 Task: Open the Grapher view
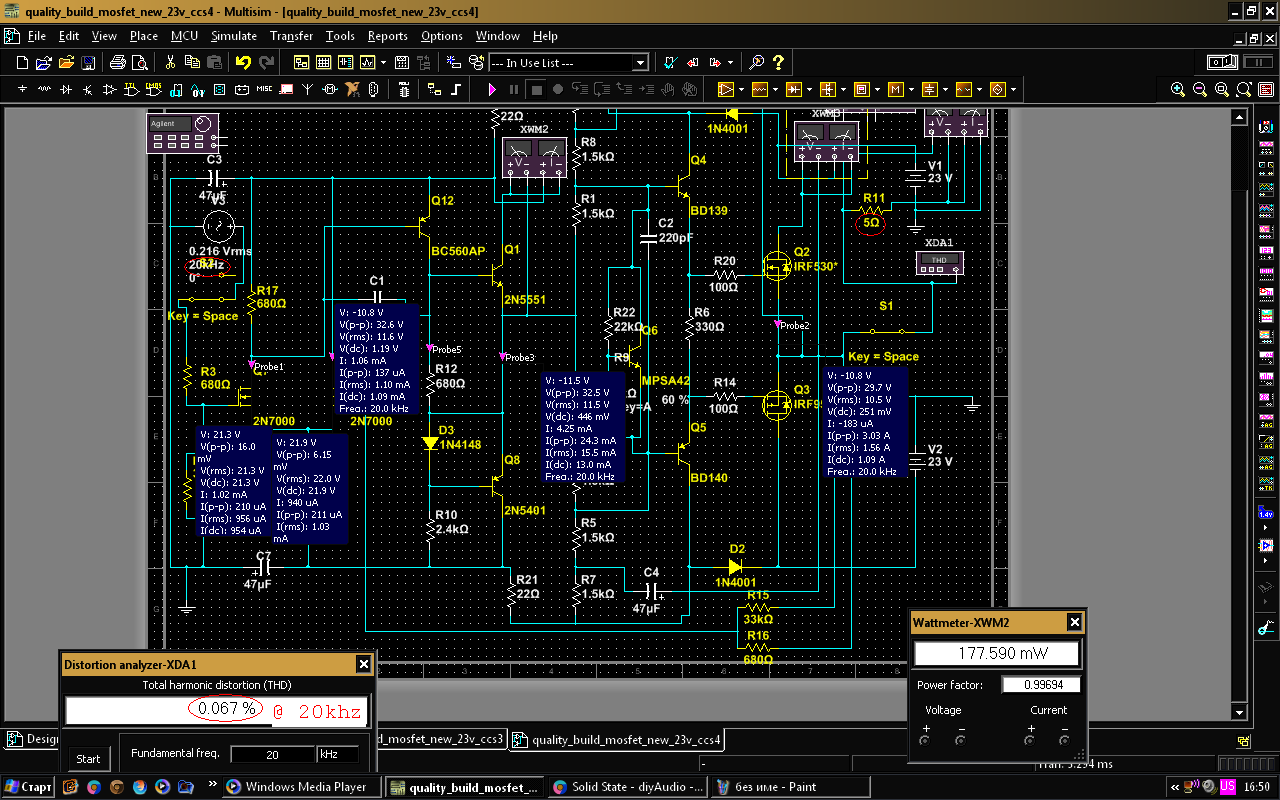(368, 62)
